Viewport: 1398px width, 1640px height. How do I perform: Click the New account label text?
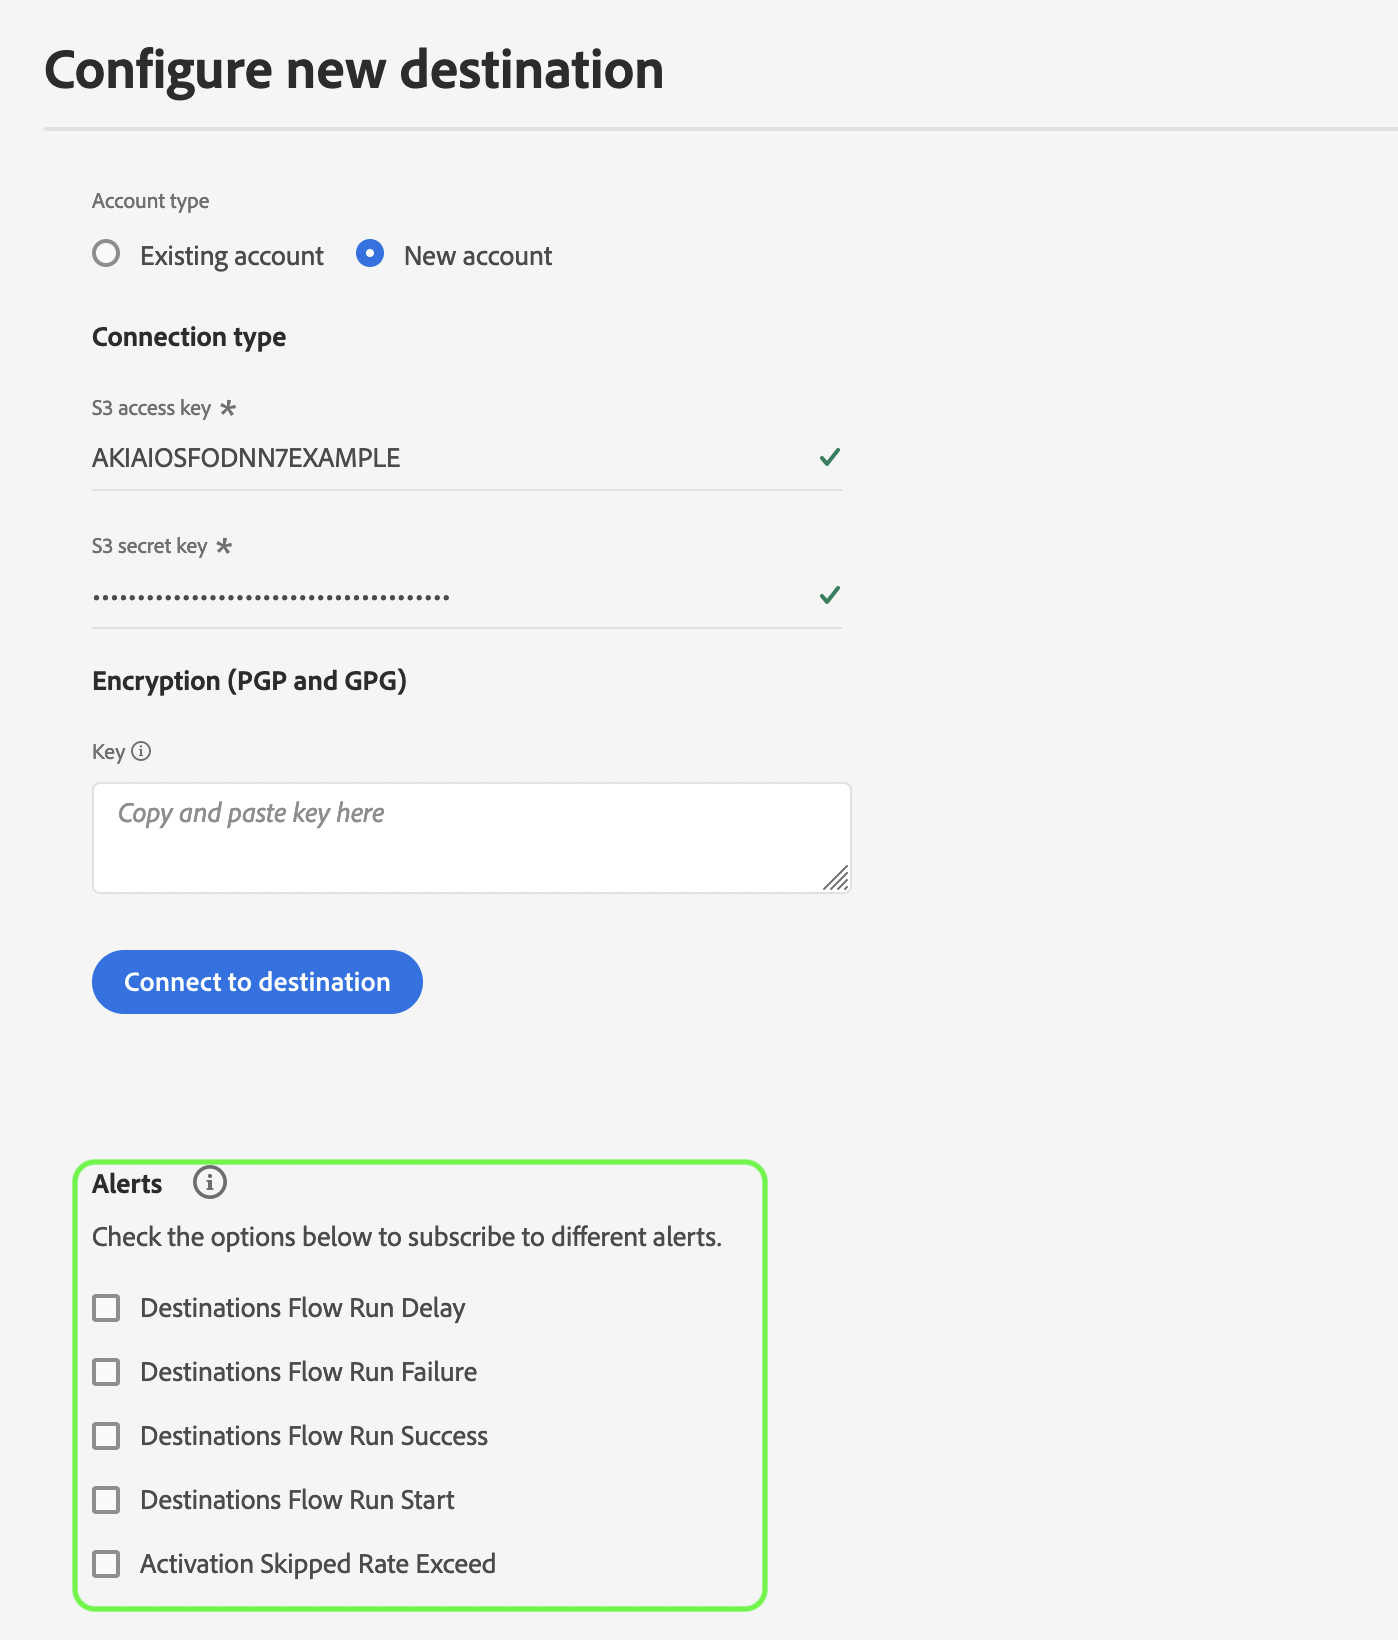[478, 256]
